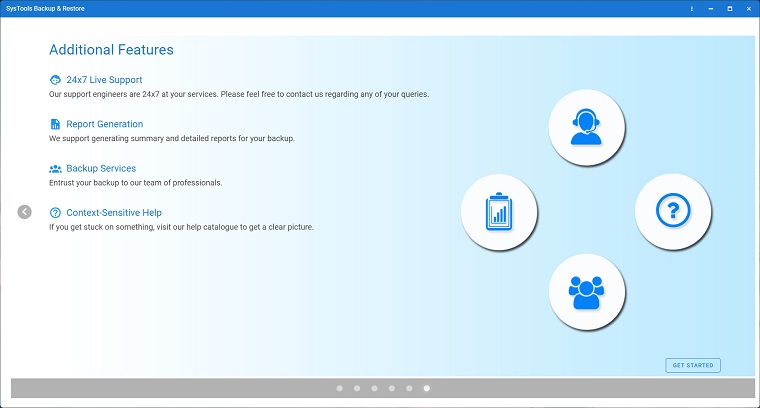
Task: Jump to the first slide dot
Action: [x=339, y=388]
